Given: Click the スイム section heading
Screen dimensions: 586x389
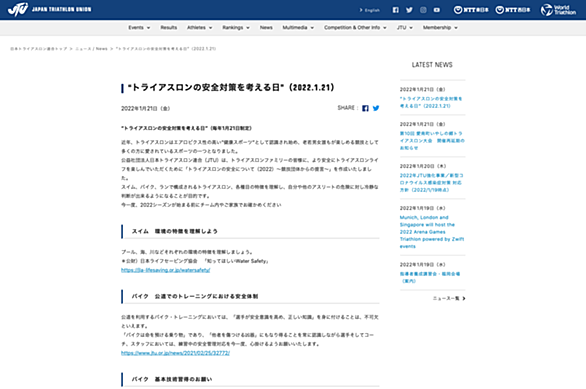Looking at the screenshot, I should (x=175, y=231).
